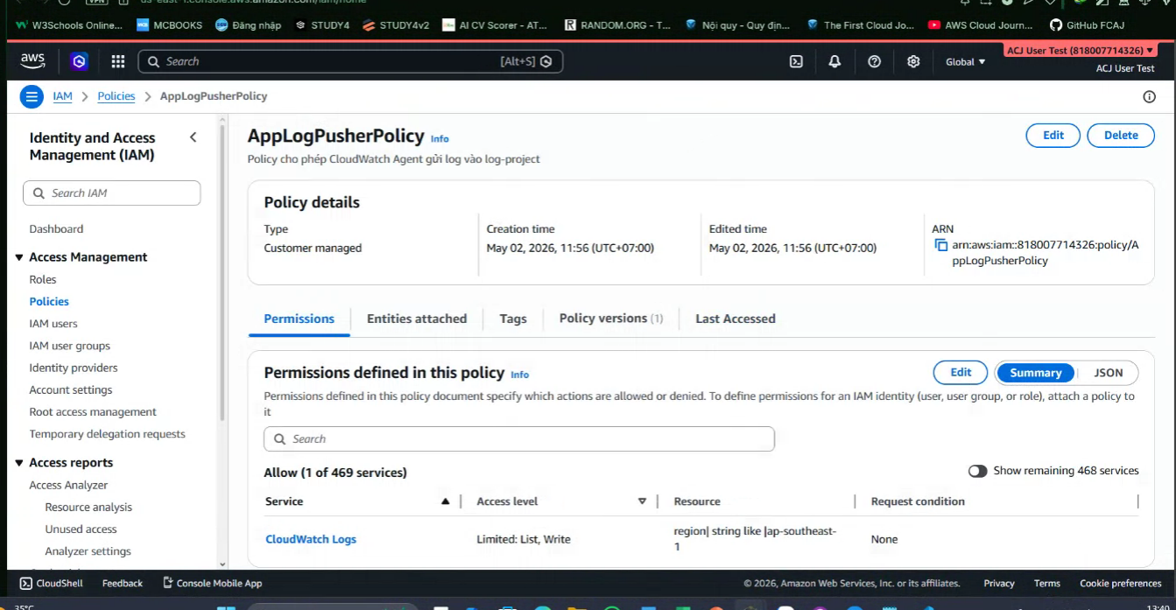
Task: Open IAM users in the sidebar
Action: coord(53,323)
